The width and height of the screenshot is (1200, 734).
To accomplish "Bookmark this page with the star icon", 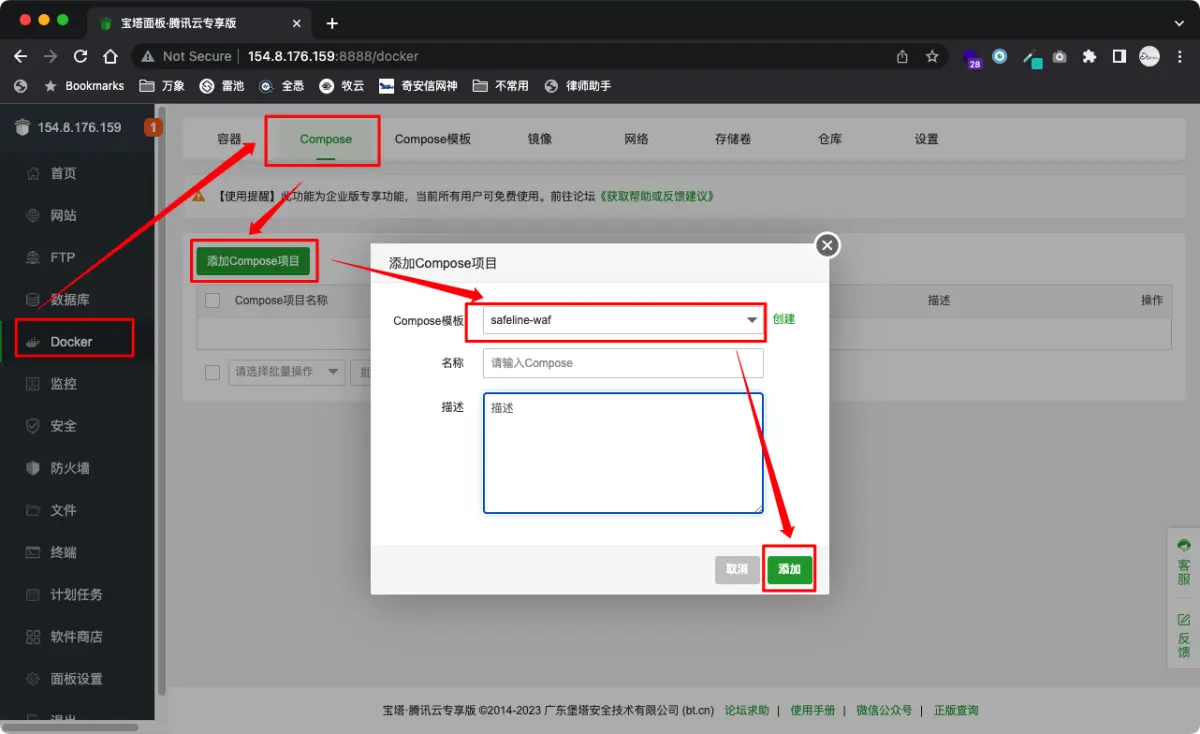I will pyautogui.click(x=932, y=56).
